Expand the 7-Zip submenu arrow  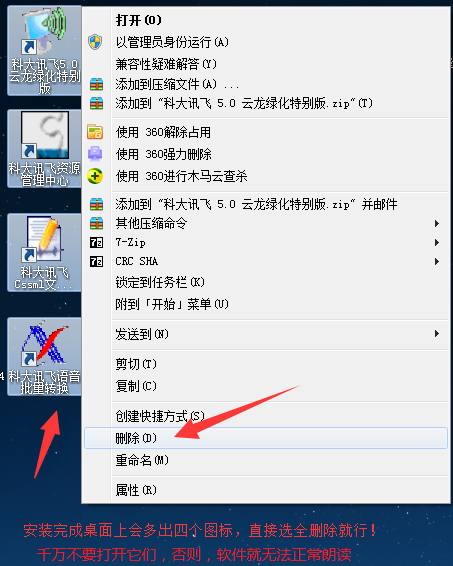click(437, 242)
